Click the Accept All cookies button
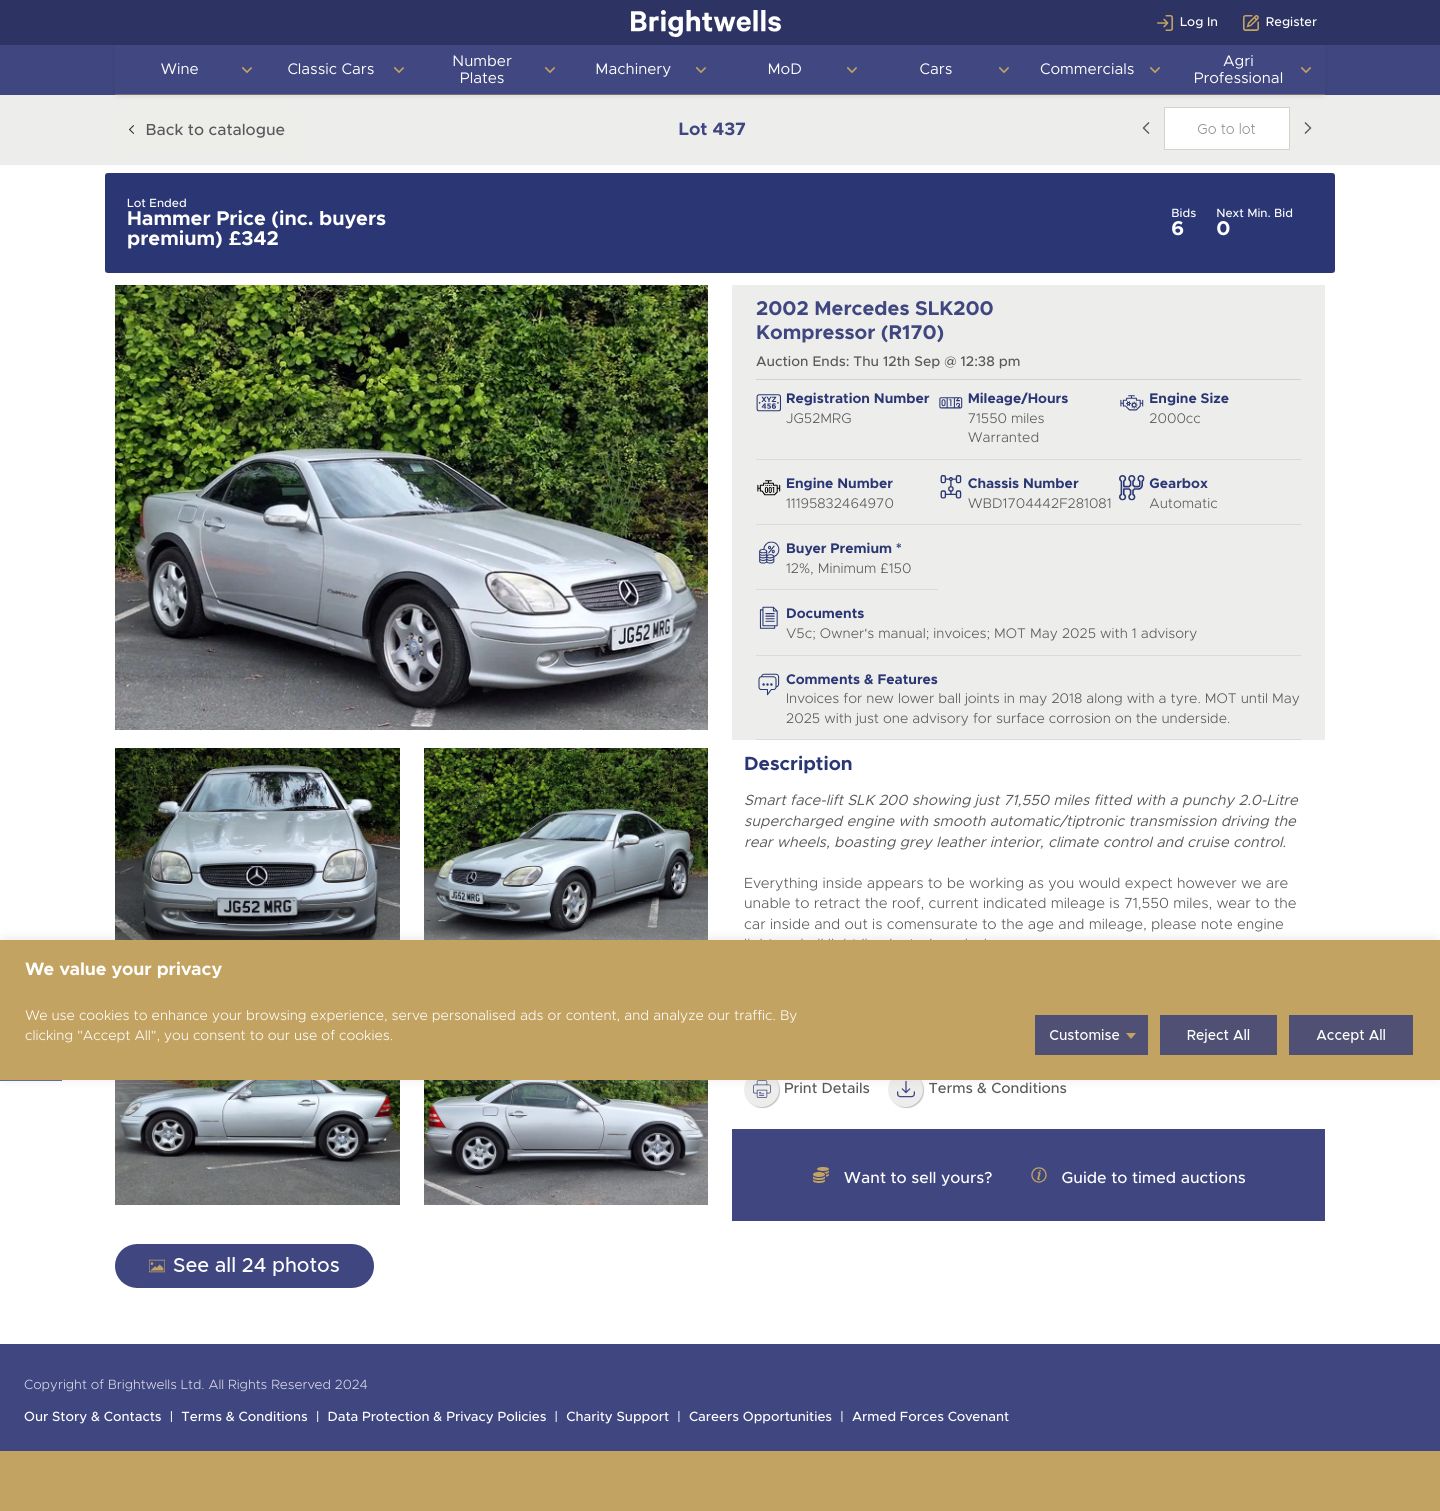Screen dimensions: 1440x1511 point(1351,1035)
